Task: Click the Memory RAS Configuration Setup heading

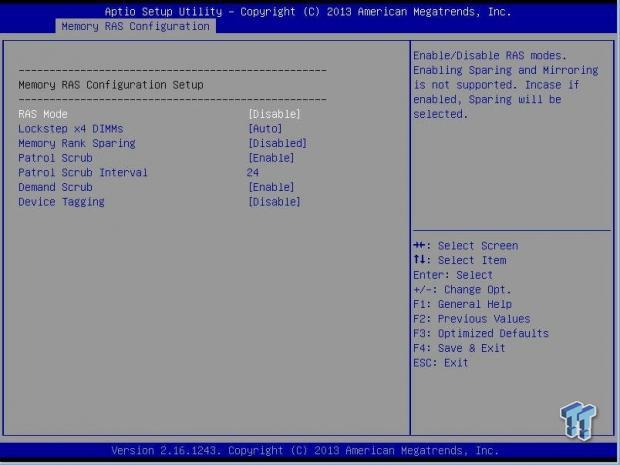Action: coord(111,85)
